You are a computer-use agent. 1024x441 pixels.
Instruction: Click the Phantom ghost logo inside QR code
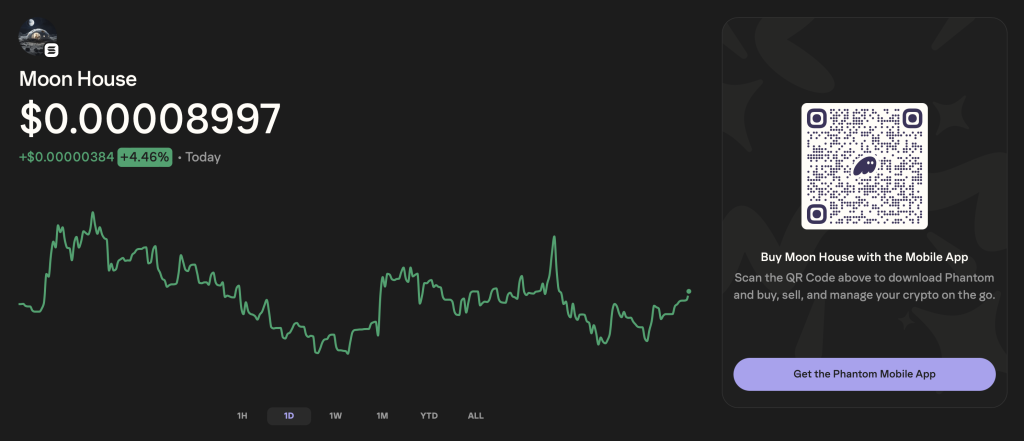click(x=865, y=166)
